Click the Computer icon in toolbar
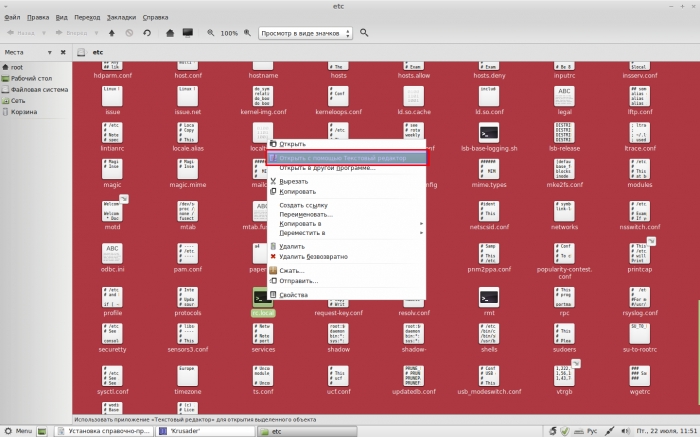Viewport: 700px width, 437px height. click(187, 33)
